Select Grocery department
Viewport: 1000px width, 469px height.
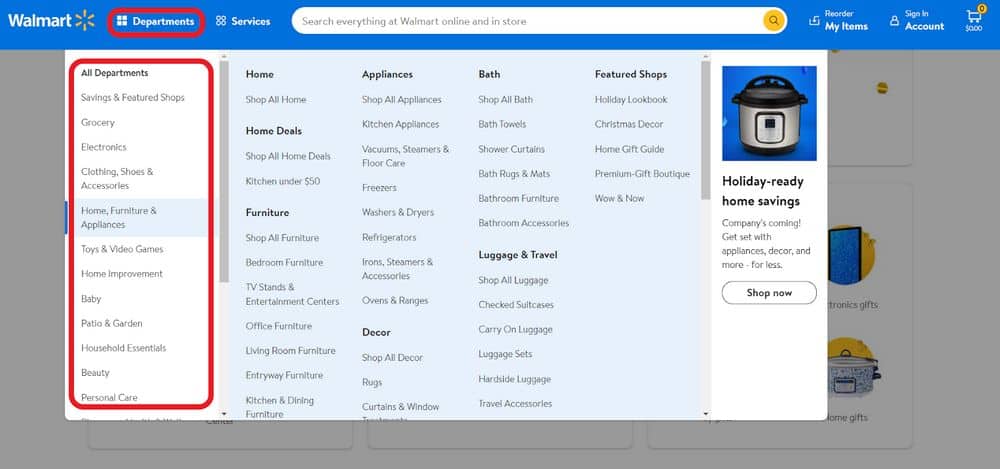(x=98, y=123)
